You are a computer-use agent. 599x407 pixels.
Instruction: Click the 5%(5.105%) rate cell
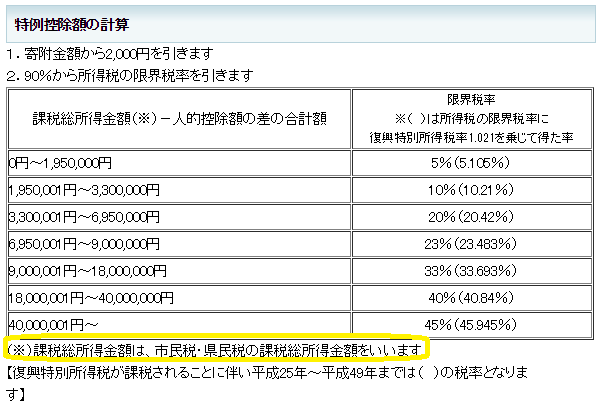click(472, 163)
